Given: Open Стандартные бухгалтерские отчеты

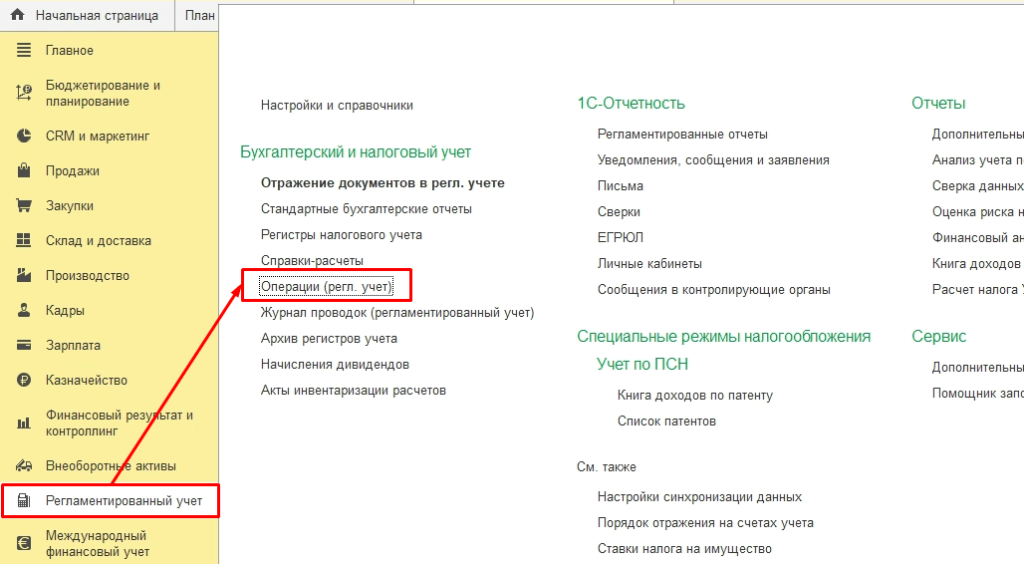Looking at the screenshot, I should click(x=366, y=209).
